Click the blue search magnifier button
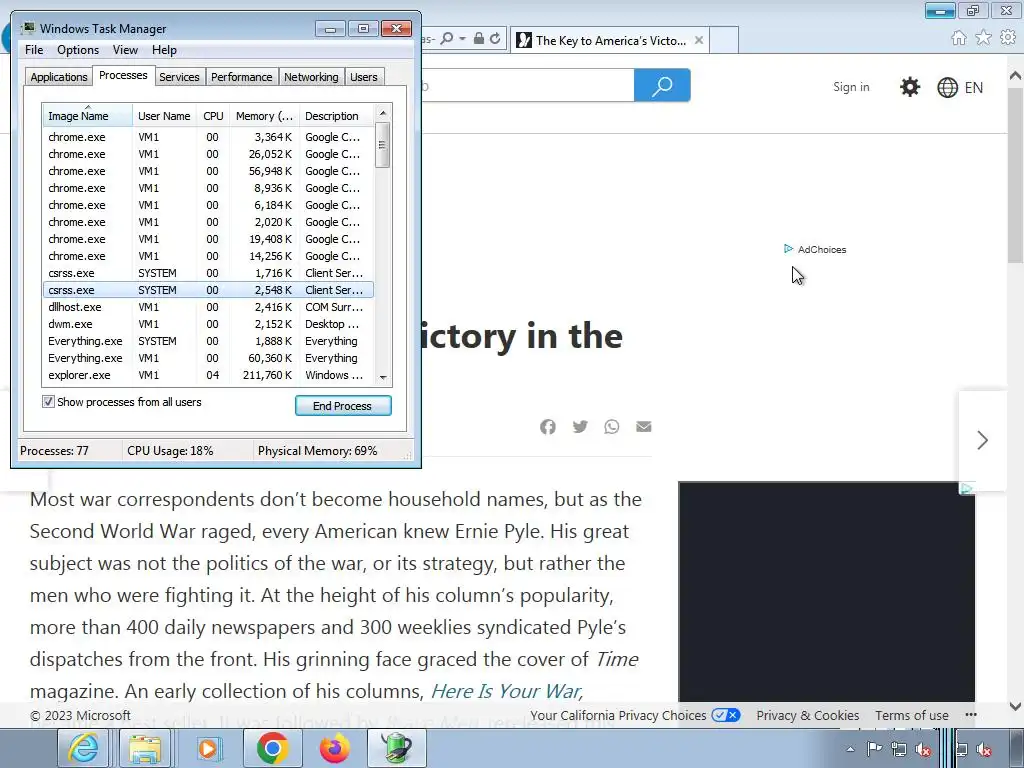The image size is (1024, 768). 662,86
